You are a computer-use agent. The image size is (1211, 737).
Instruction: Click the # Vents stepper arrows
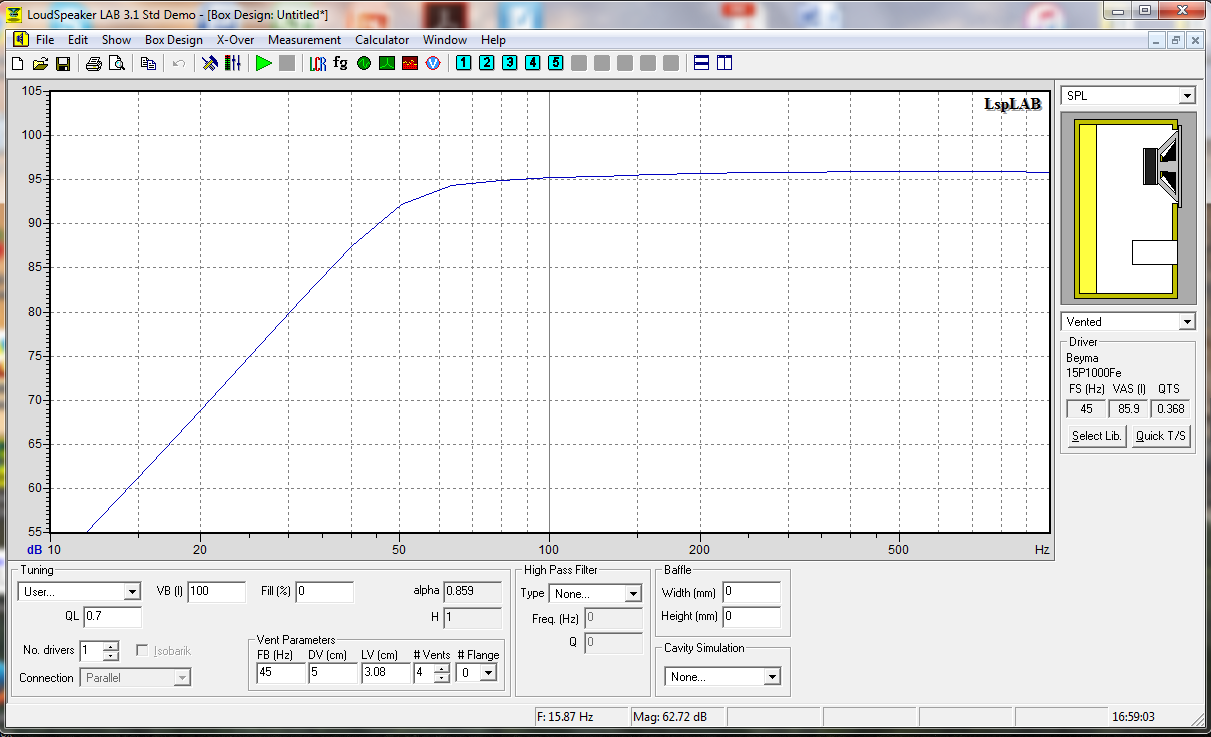pos(441,673)
